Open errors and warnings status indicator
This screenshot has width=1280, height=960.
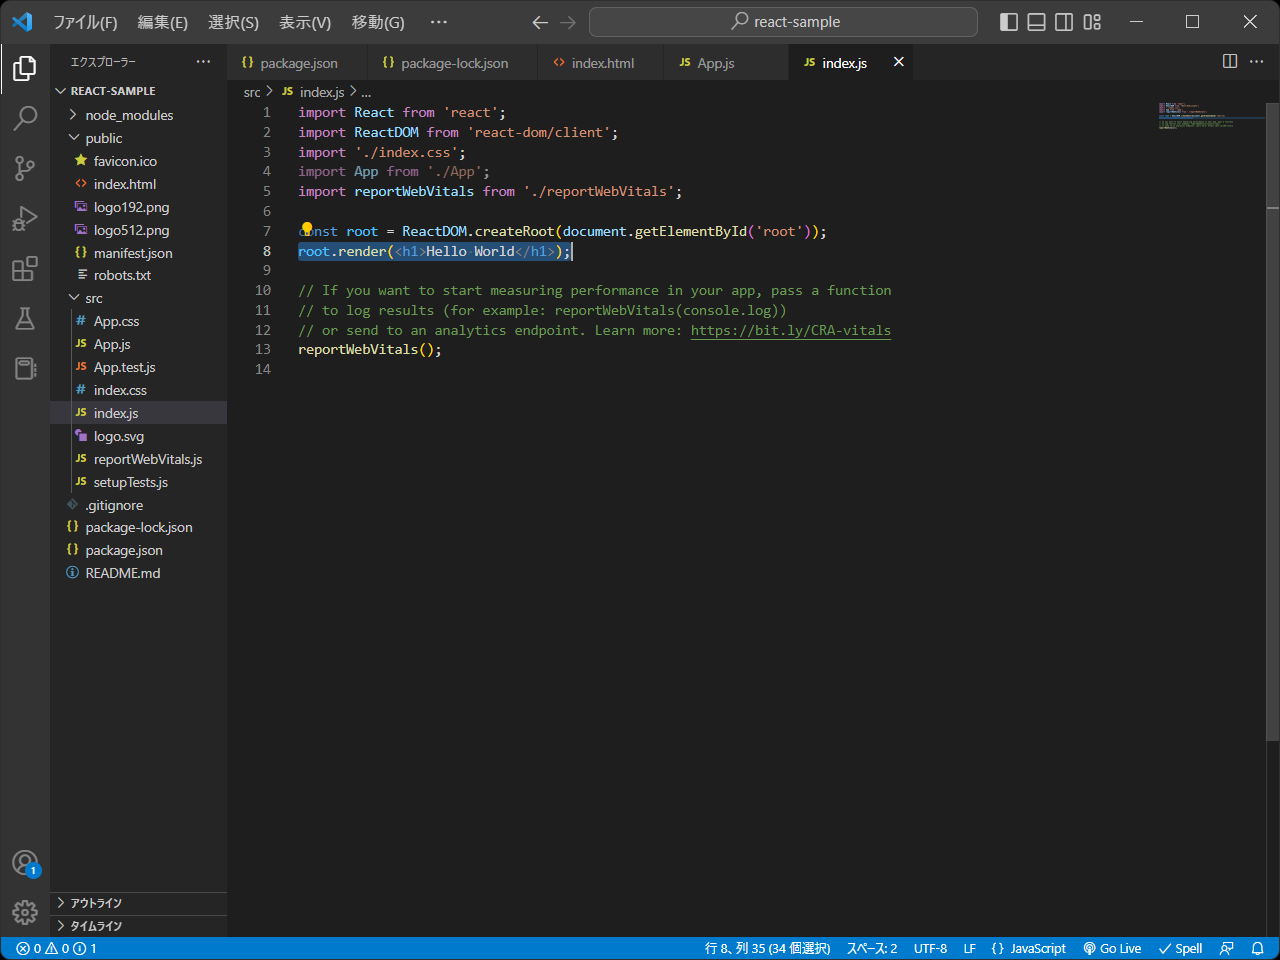click(x=57, y=948)
